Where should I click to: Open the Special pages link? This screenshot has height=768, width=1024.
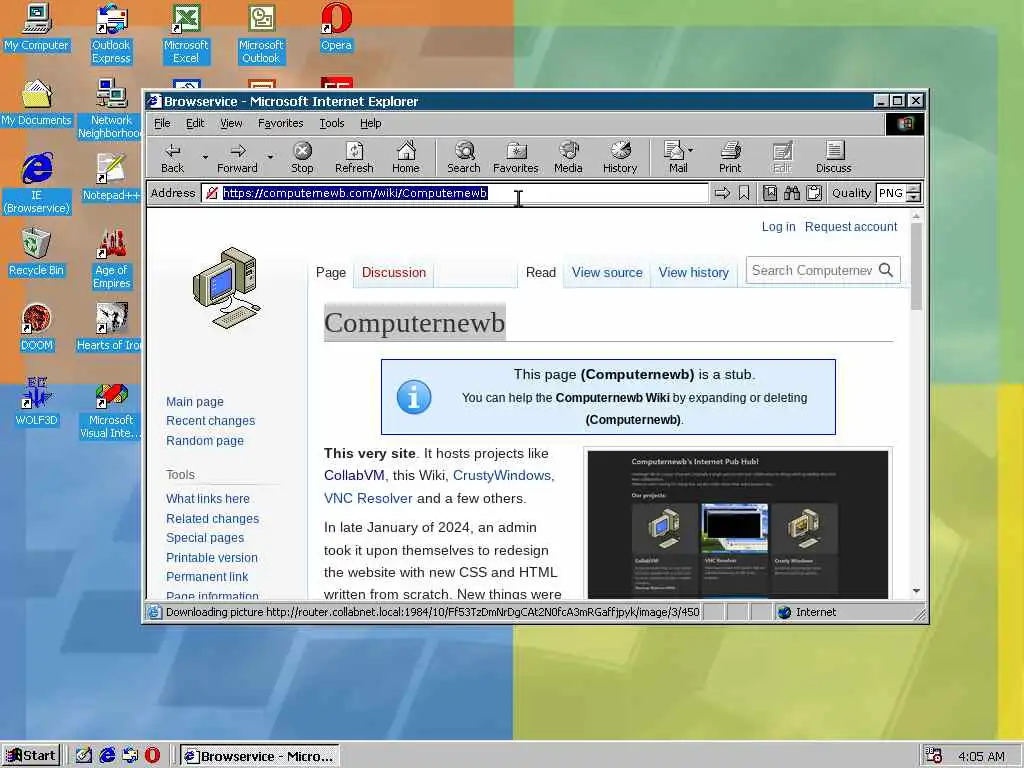click(205, 538)
